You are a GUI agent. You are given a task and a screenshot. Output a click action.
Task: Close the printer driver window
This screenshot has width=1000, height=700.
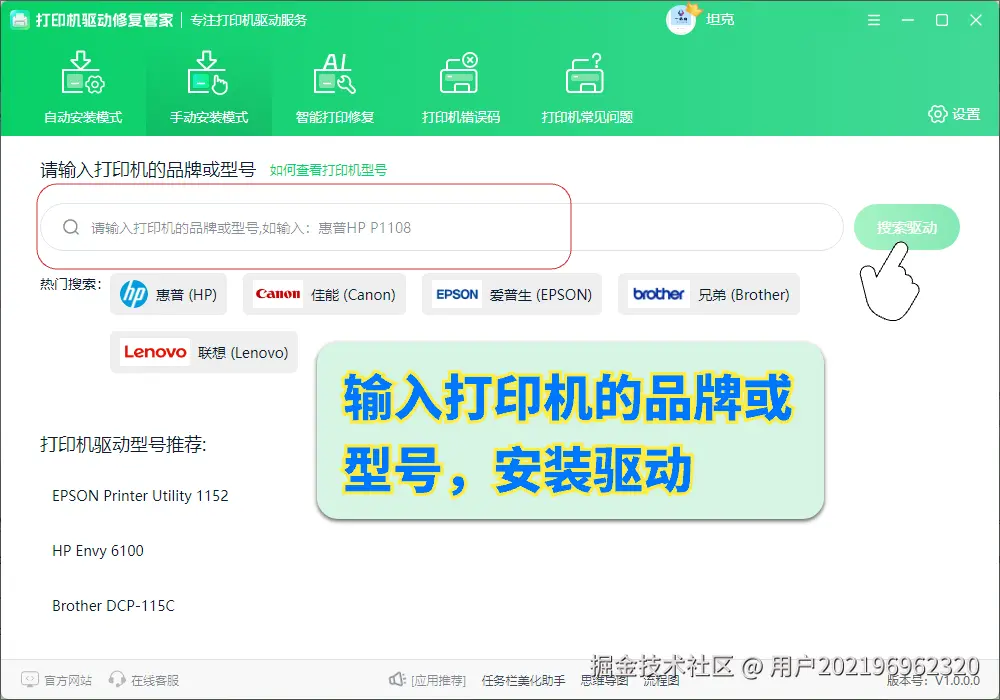click(975, 20)
